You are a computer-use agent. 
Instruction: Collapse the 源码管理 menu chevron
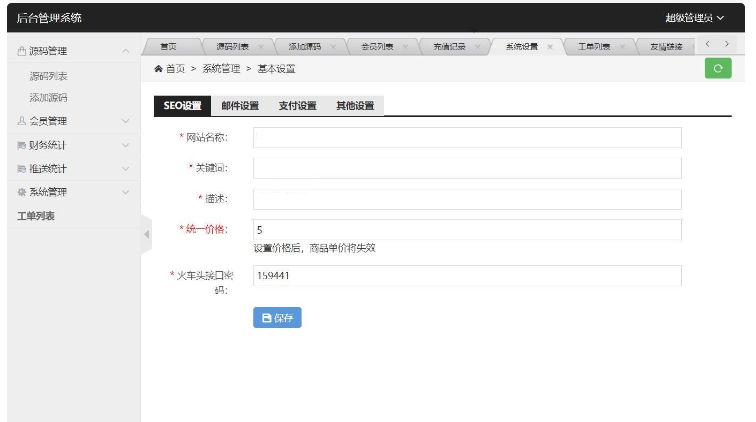coord(126,51)
